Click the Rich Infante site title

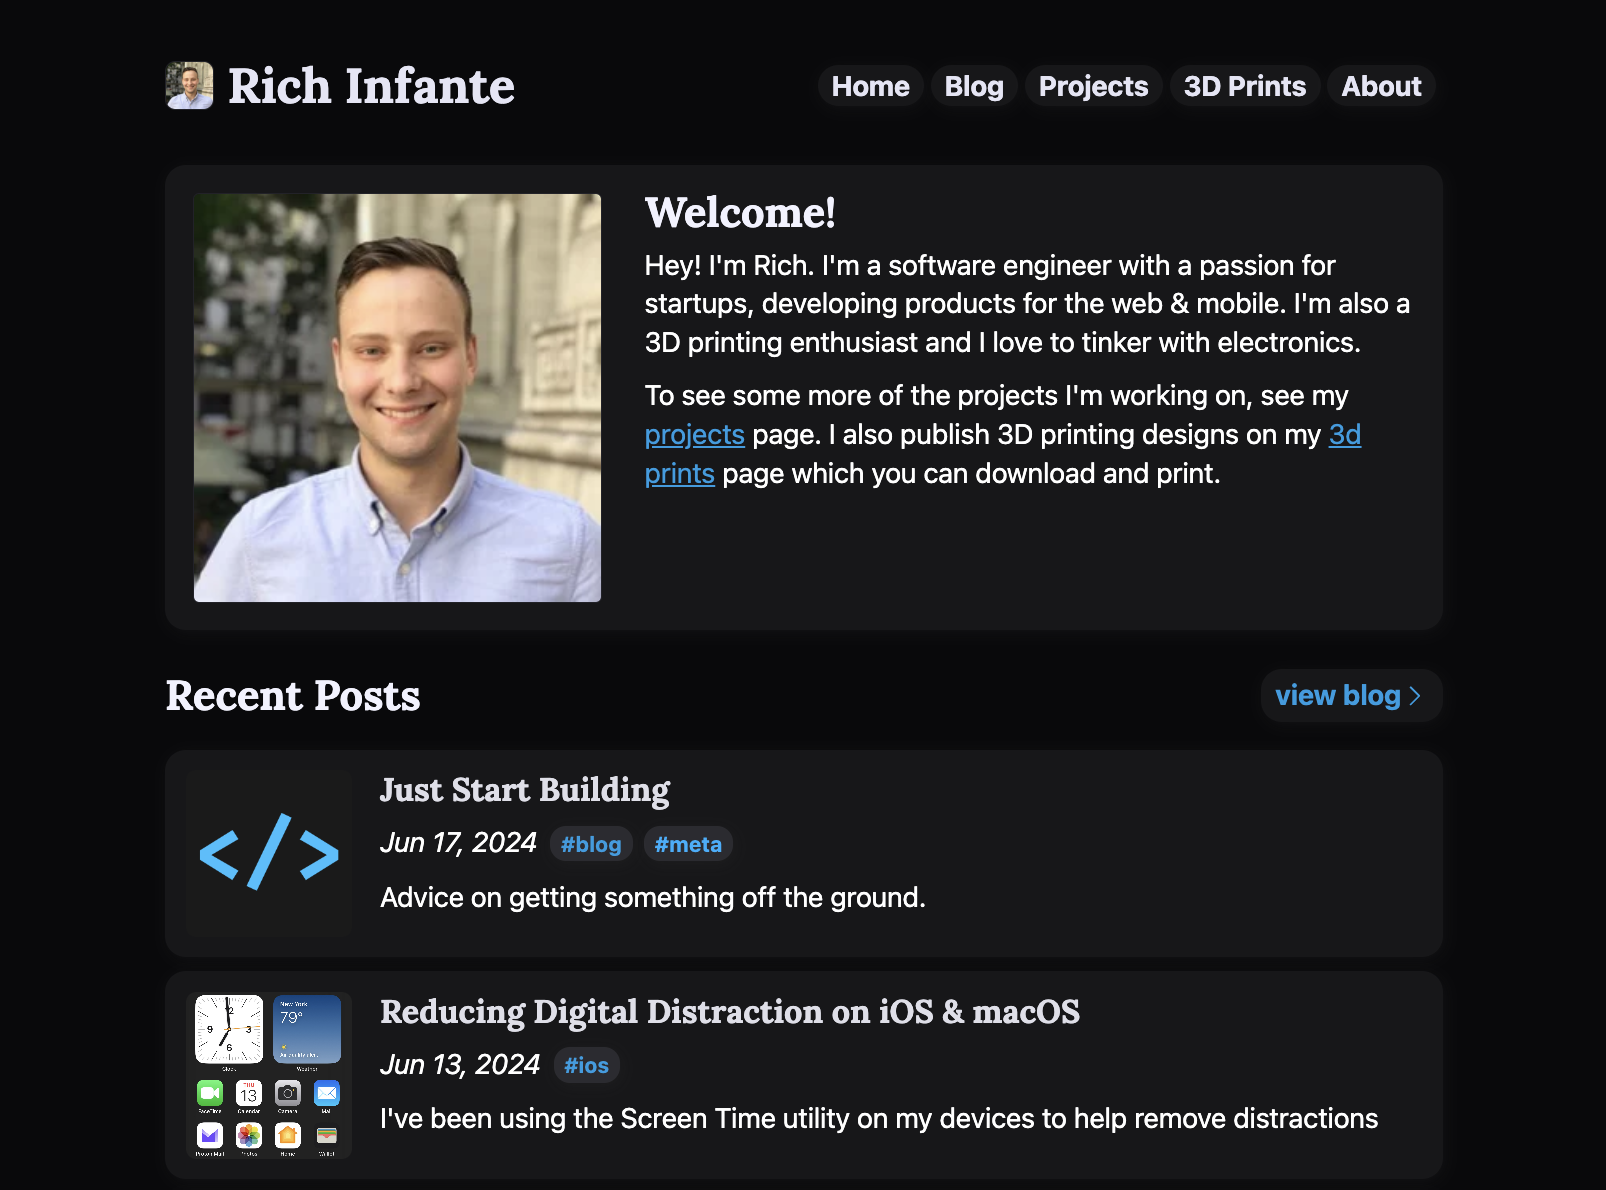371,86
